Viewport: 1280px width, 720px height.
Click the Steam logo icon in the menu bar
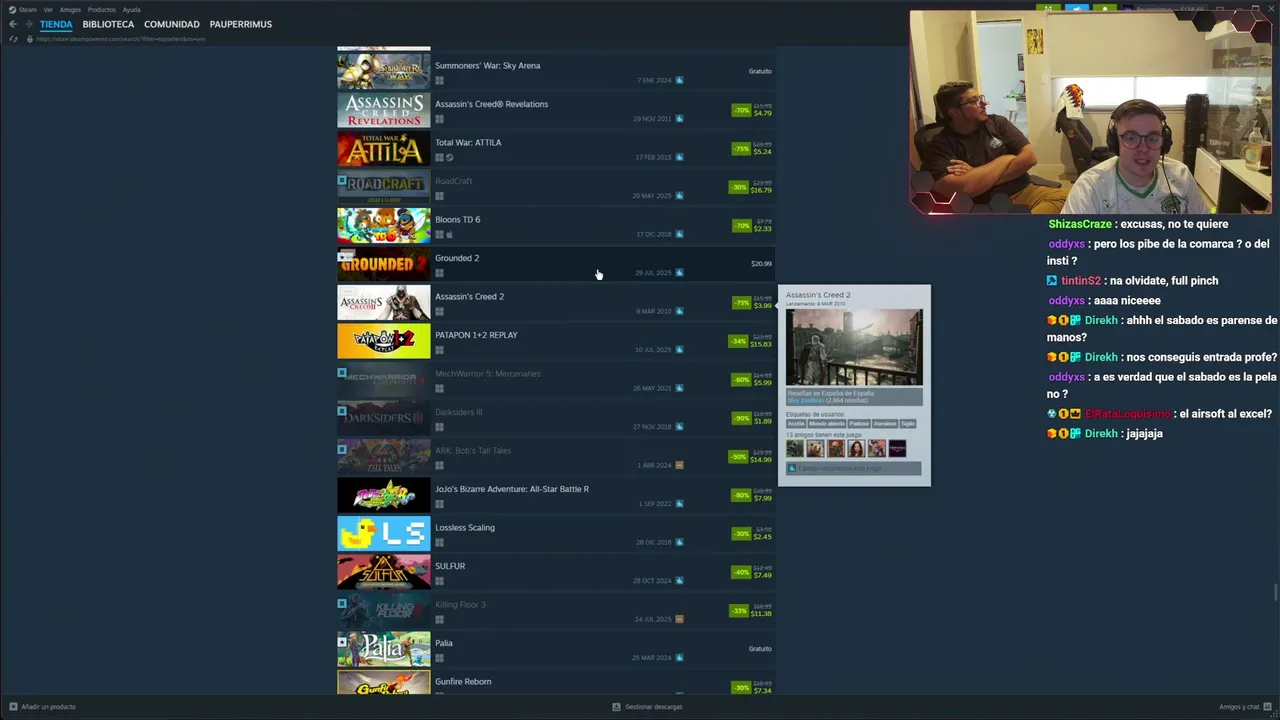[12, 10]
